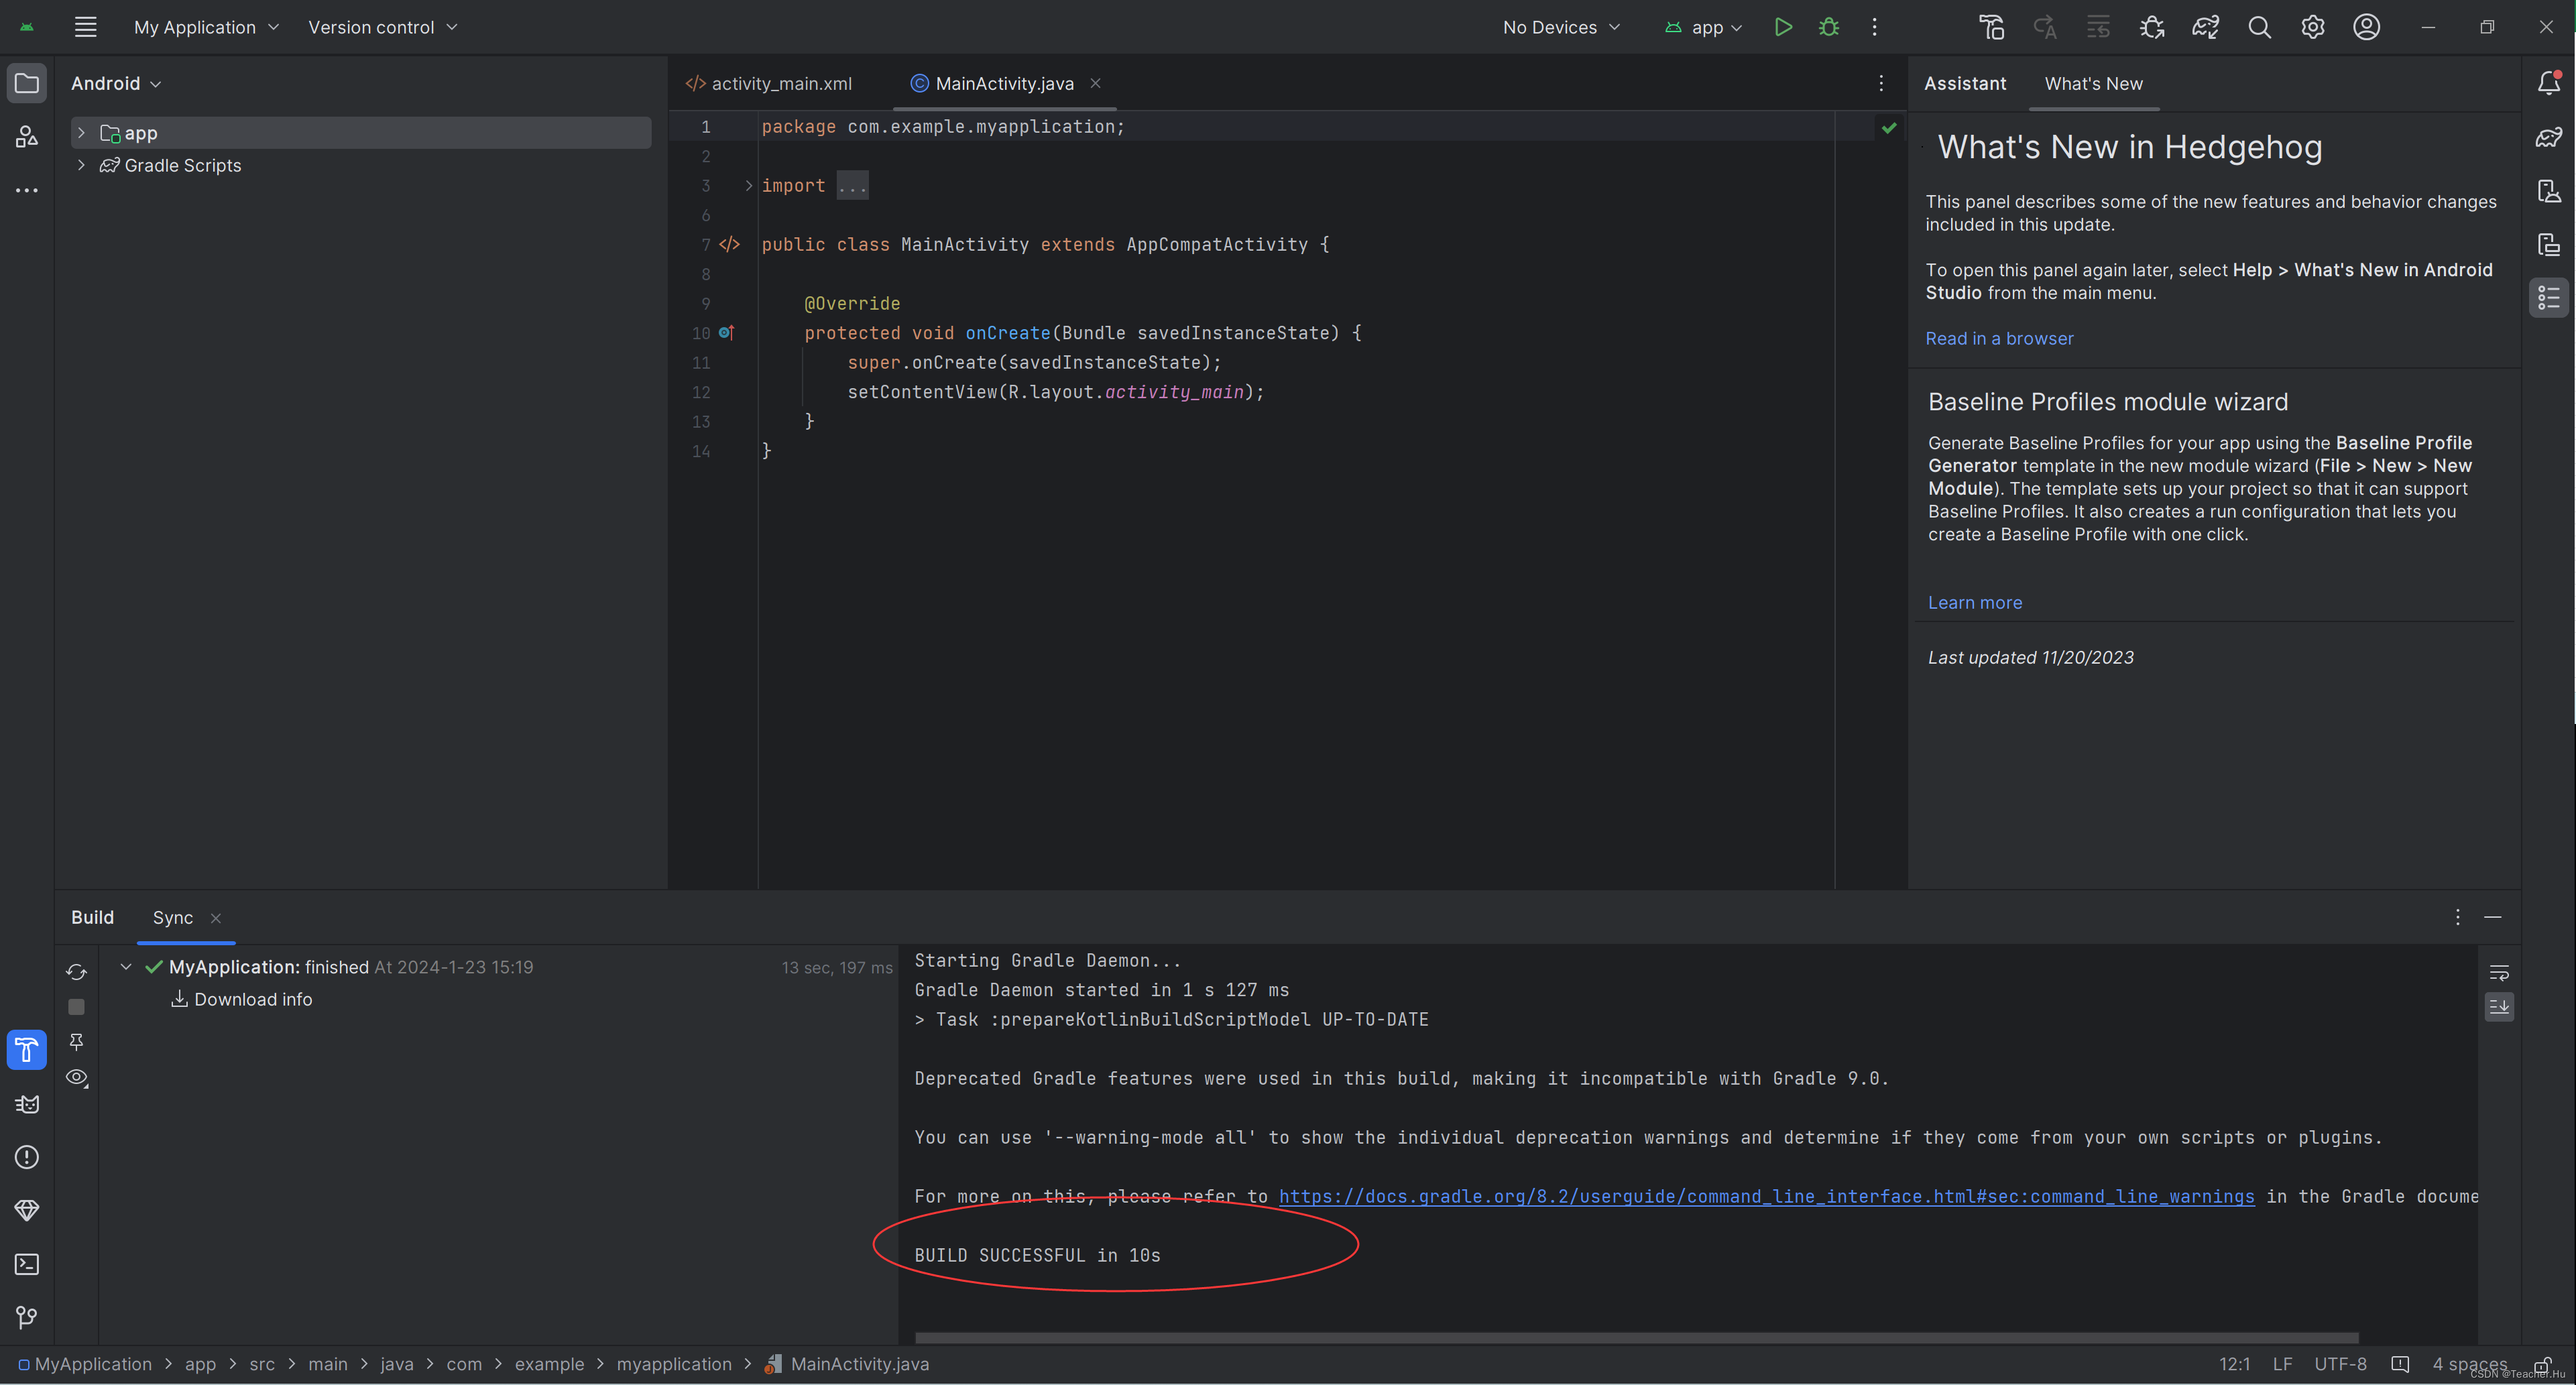The image size is (2576, 1385).
Task: Pin the Sync tab in Build panel
Action: 76,1042
